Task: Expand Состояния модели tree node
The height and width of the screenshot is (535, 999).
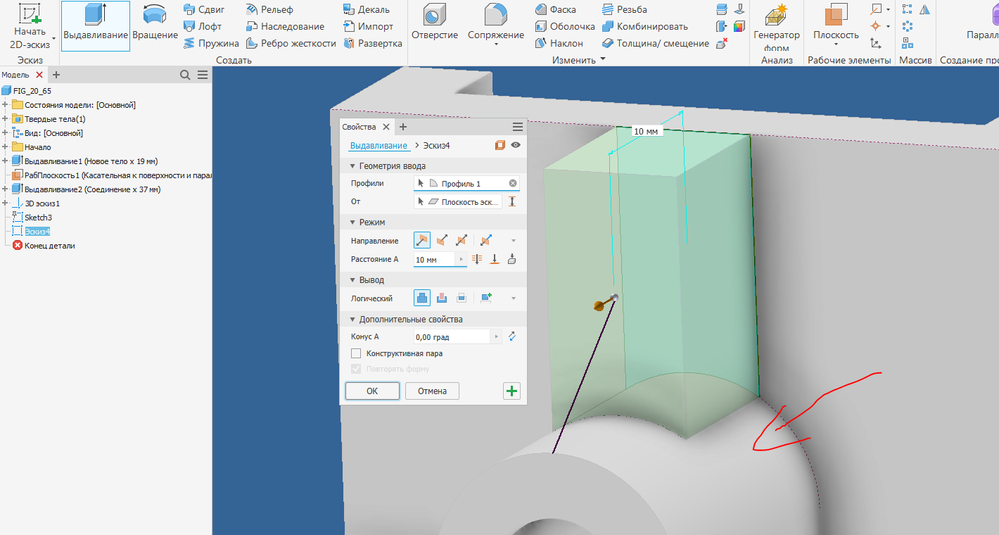Action: click(5, 104)
